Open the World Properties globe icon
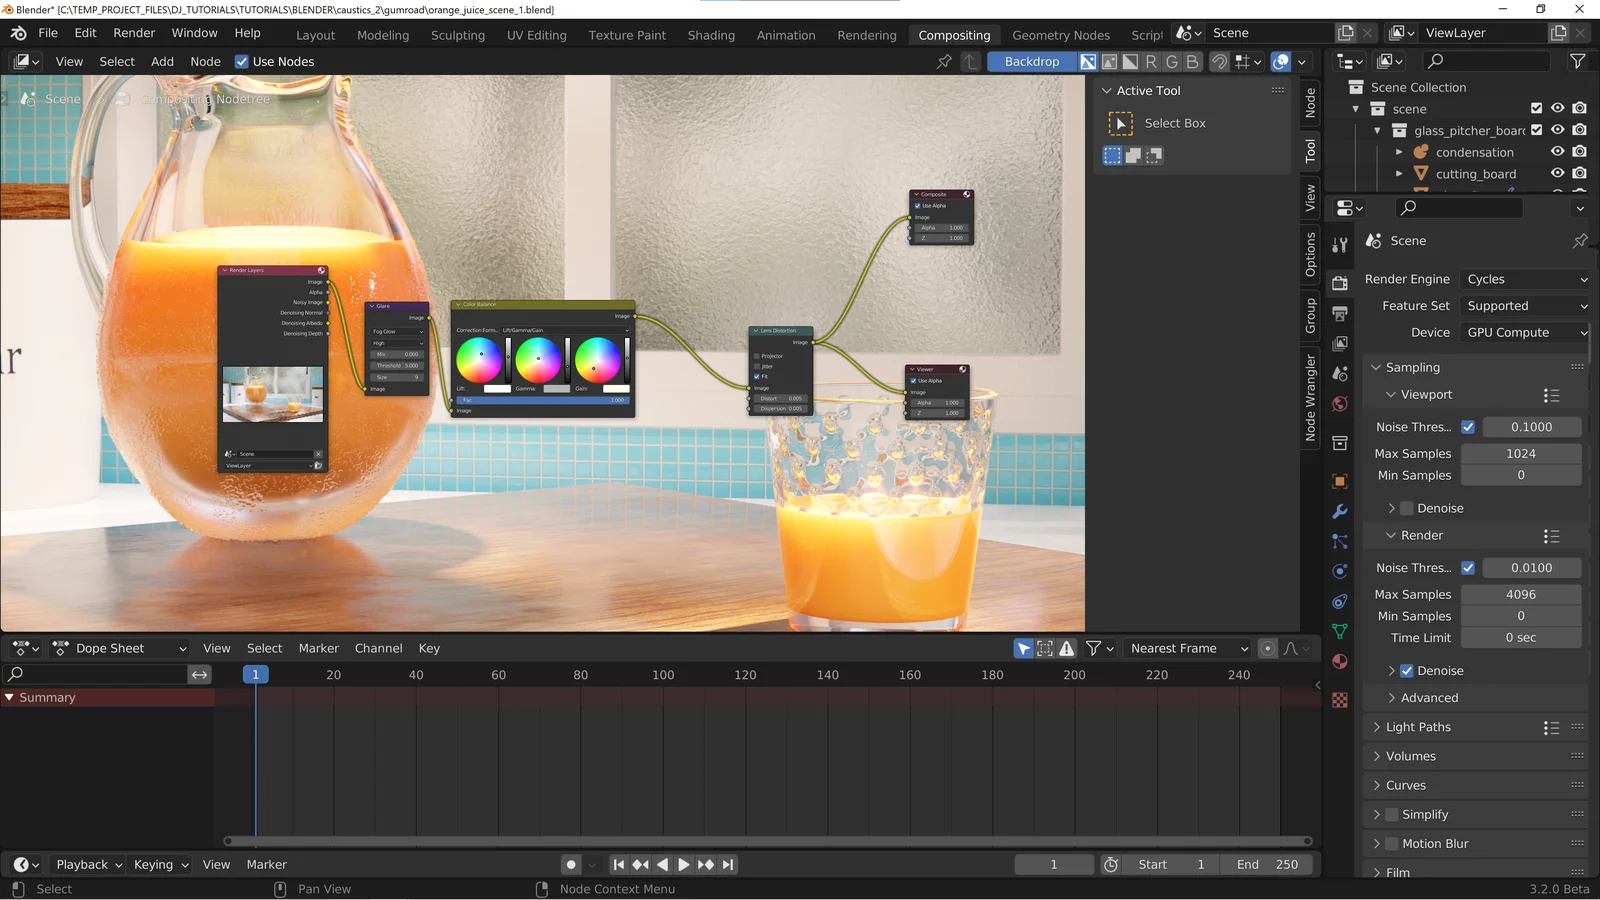This screenshot has height=900, width=1600. tap(1340, 404)
